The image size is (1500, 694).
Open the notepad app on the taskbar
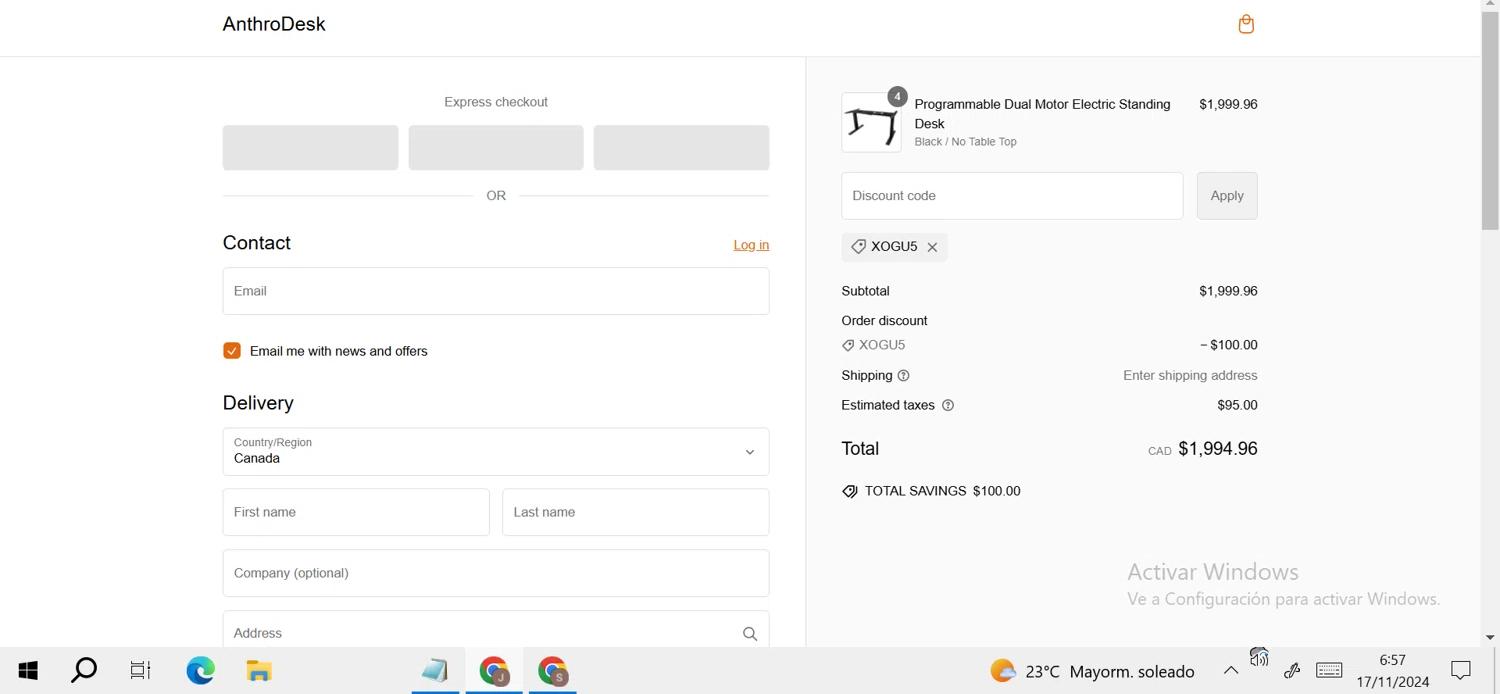coord(435,671)
